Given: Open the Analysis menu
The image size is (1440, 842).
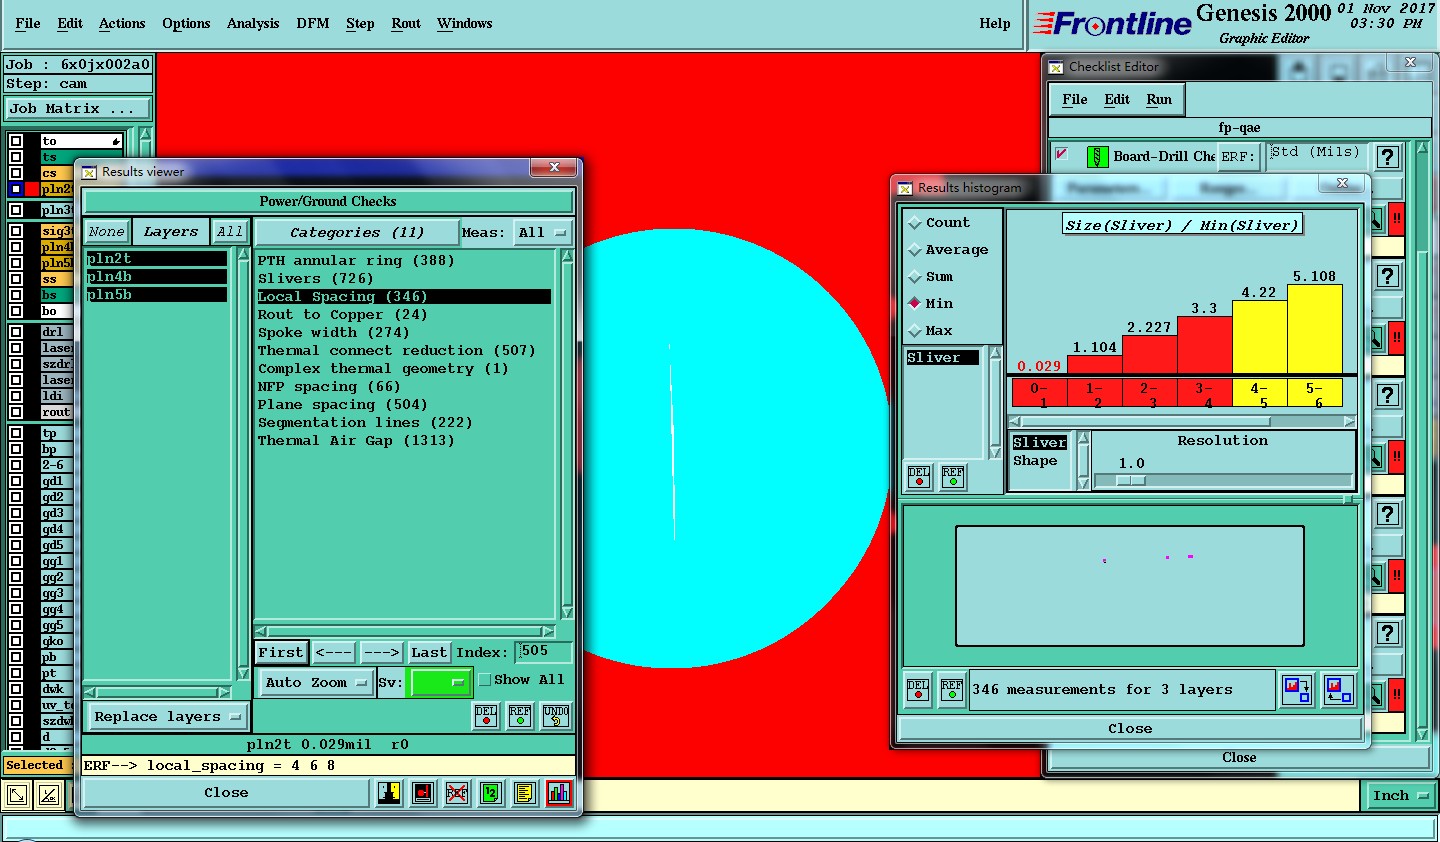Looking at the screenshot, I should click(x=253, y=23).
